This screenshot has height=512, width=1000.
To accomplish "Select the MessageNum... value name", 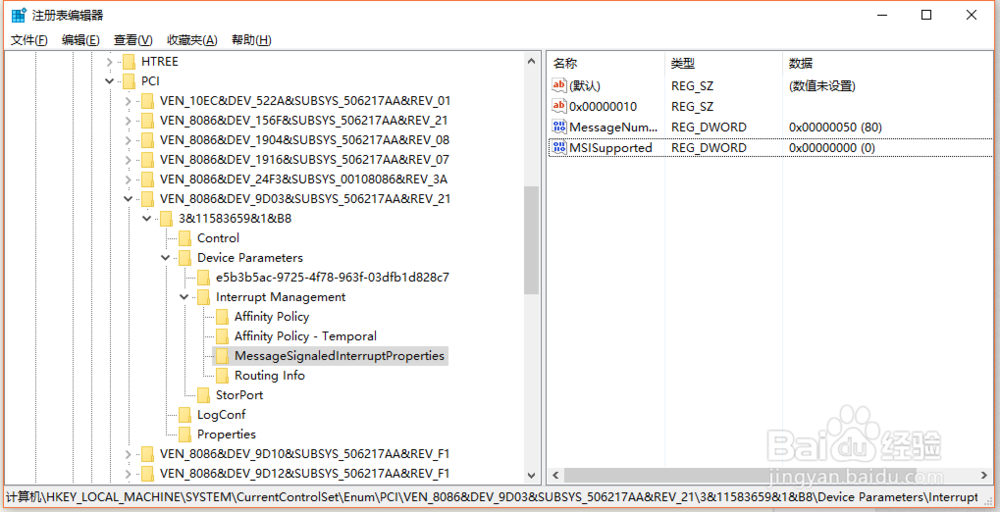I will [x=613, y=127].
